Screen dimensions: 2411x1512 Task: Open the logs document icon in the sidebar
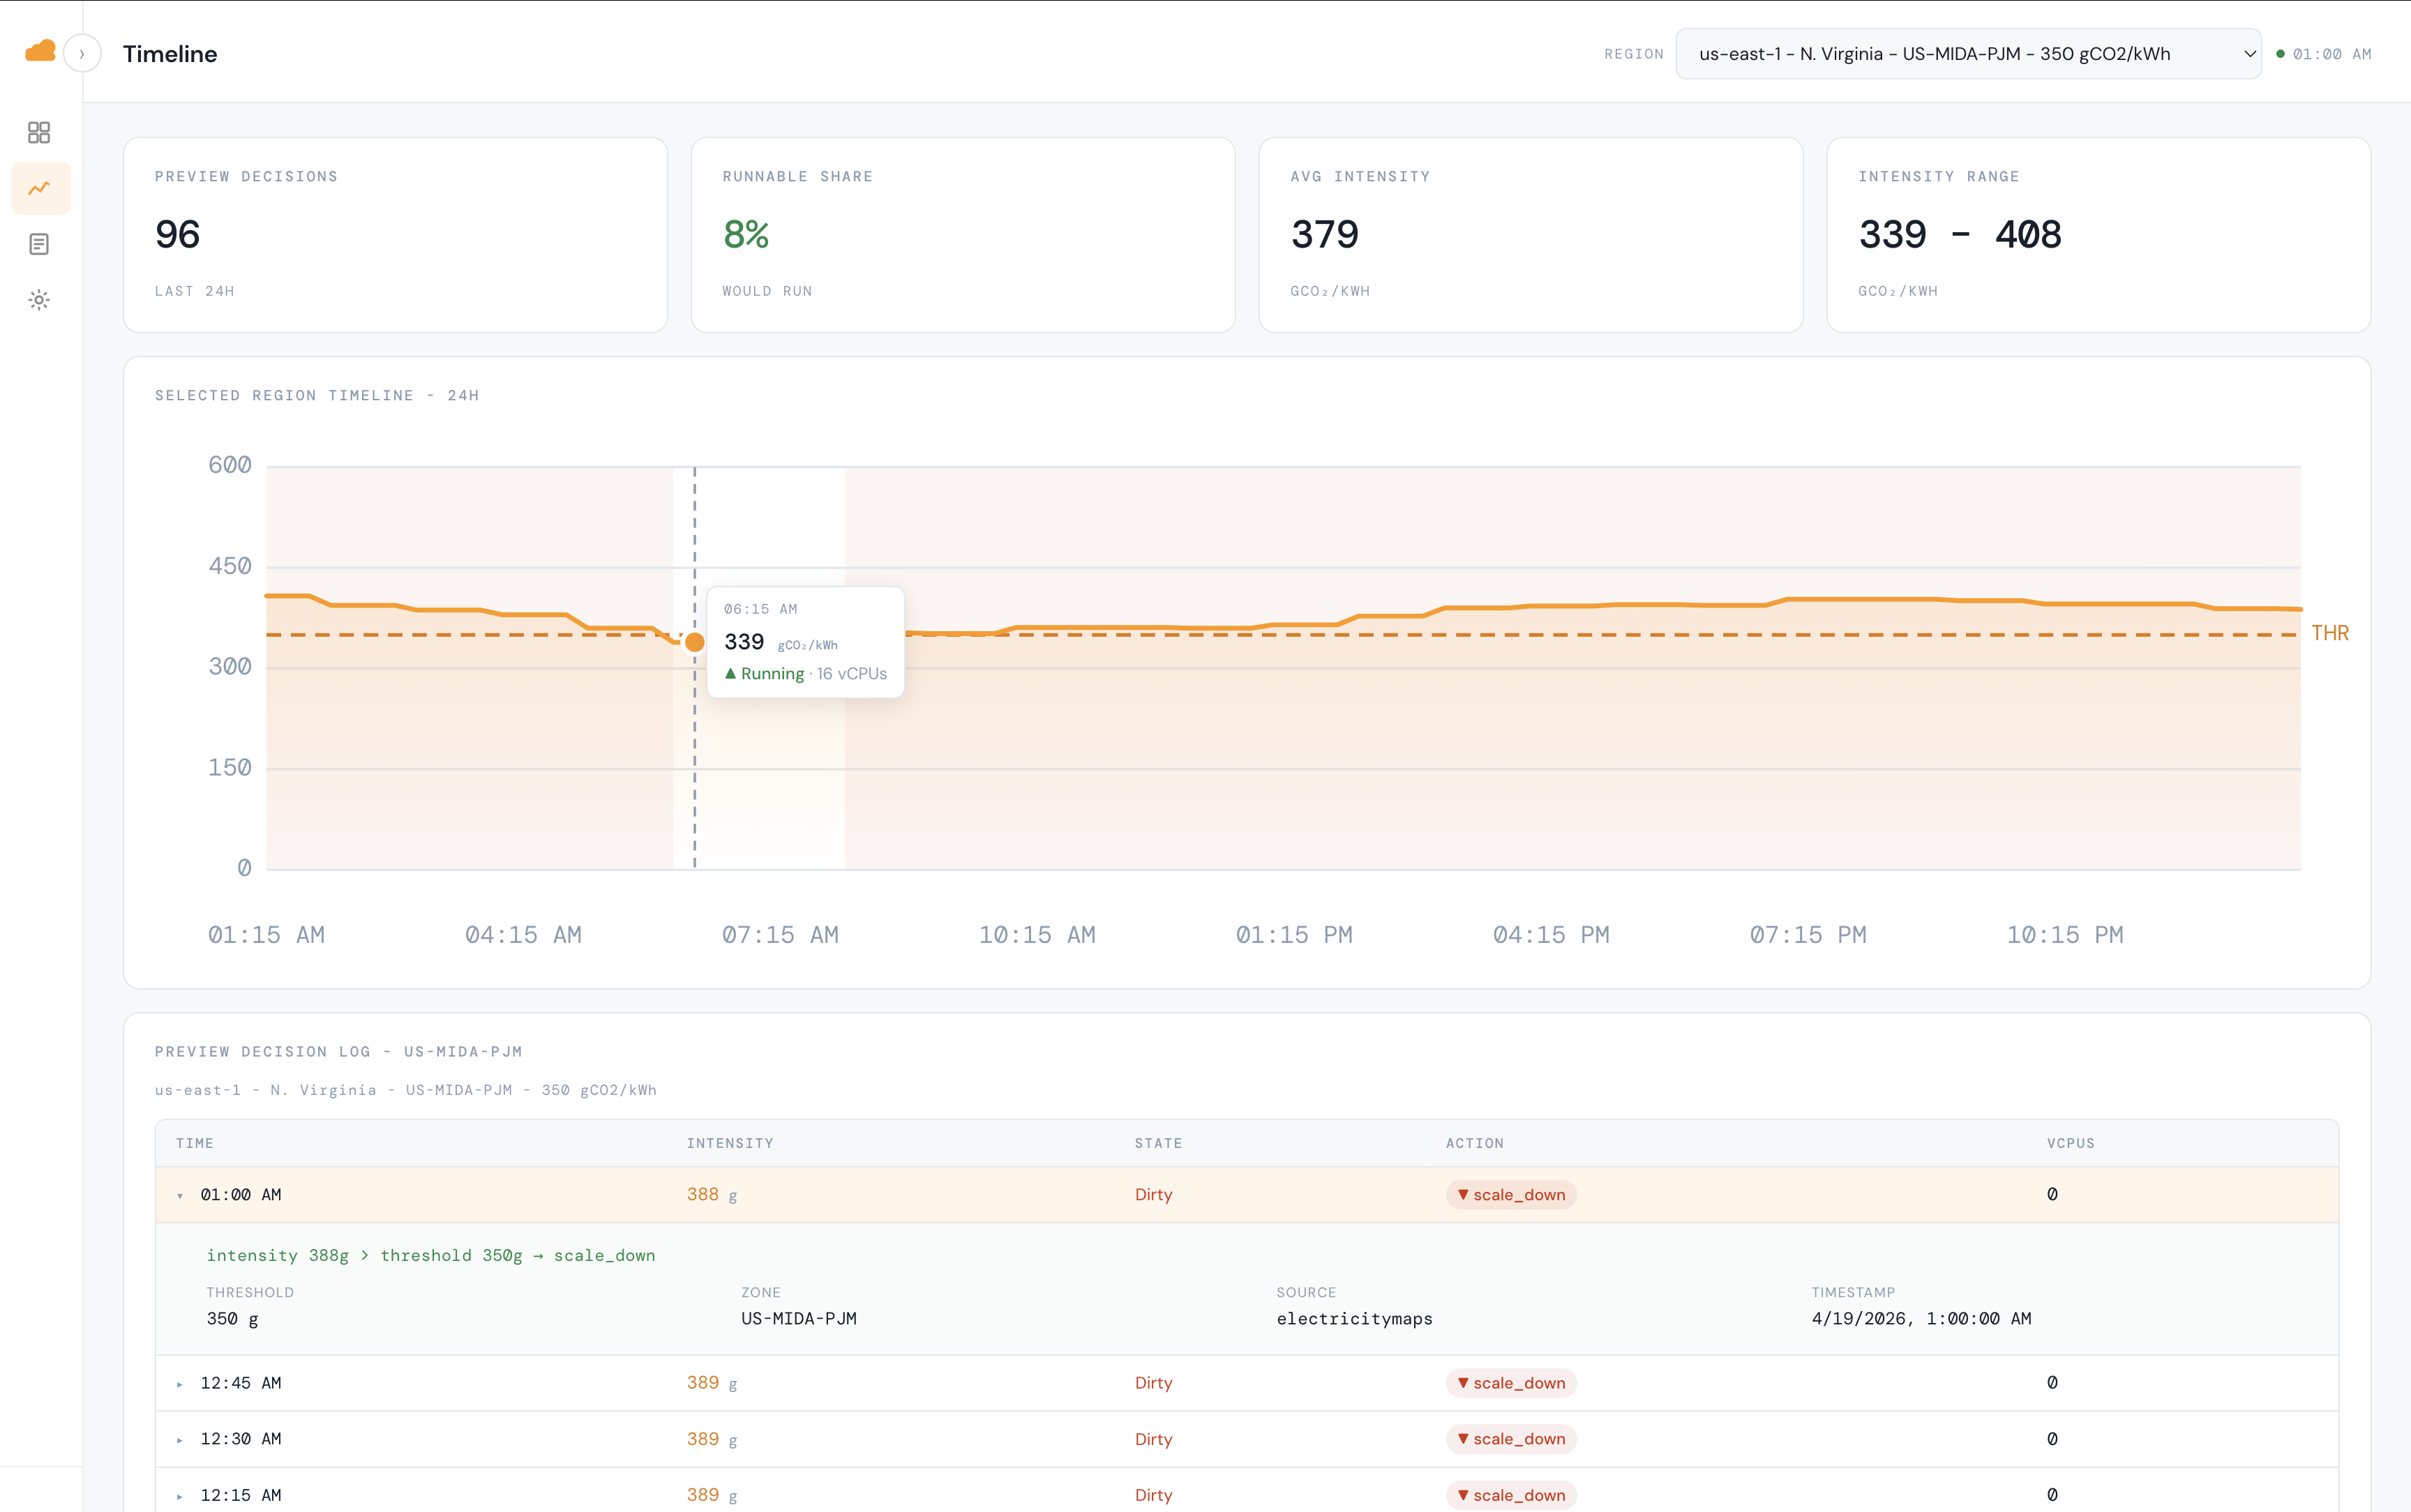[x=39, y=244]
